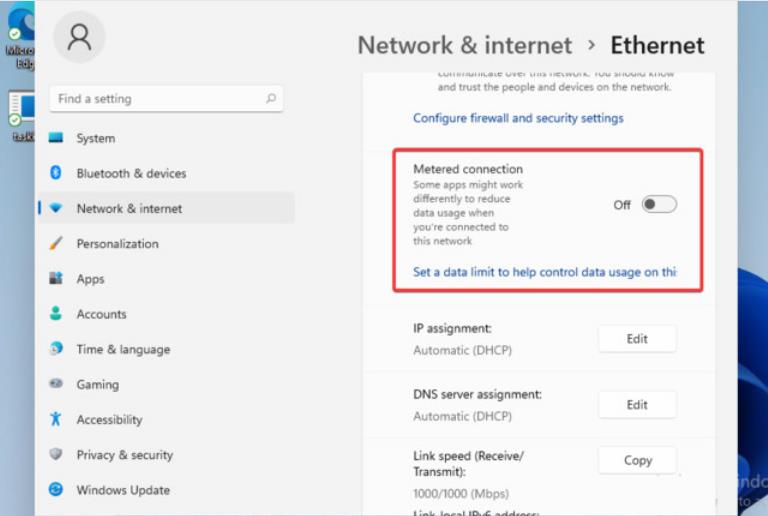768x516 pixels.
Task: Click the Bluetooth & devices icon
Action: 56,173
